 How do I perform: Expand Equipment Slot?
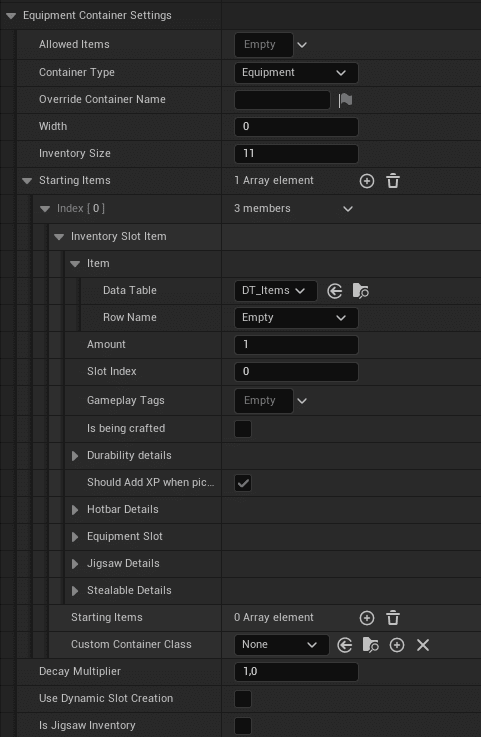(x=75, y=537)
